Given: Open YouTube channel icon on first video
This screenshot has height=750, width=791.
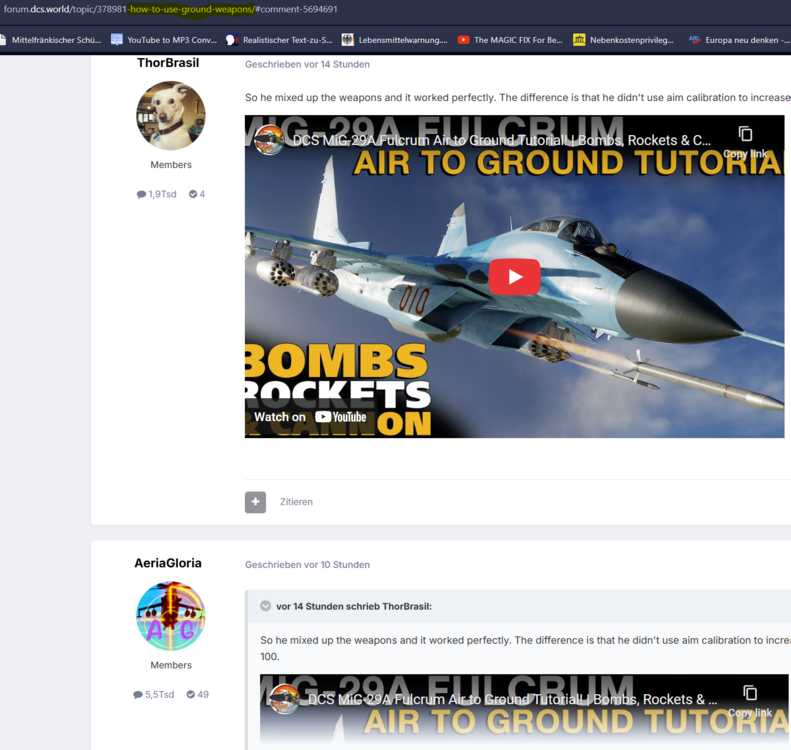Looking at the screenshot, I should click(x=269, y=140).
